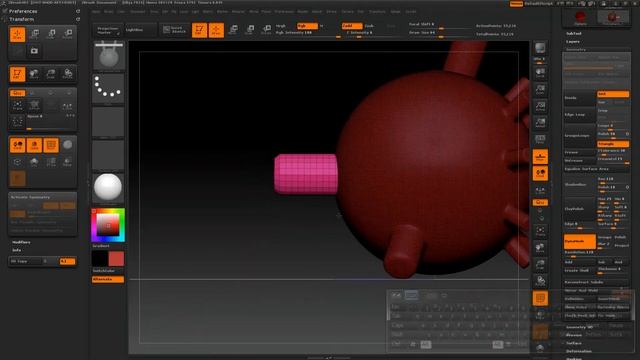Click the Divide button
This screenshot has width=640, height=360.
click(x=579, y=98)
